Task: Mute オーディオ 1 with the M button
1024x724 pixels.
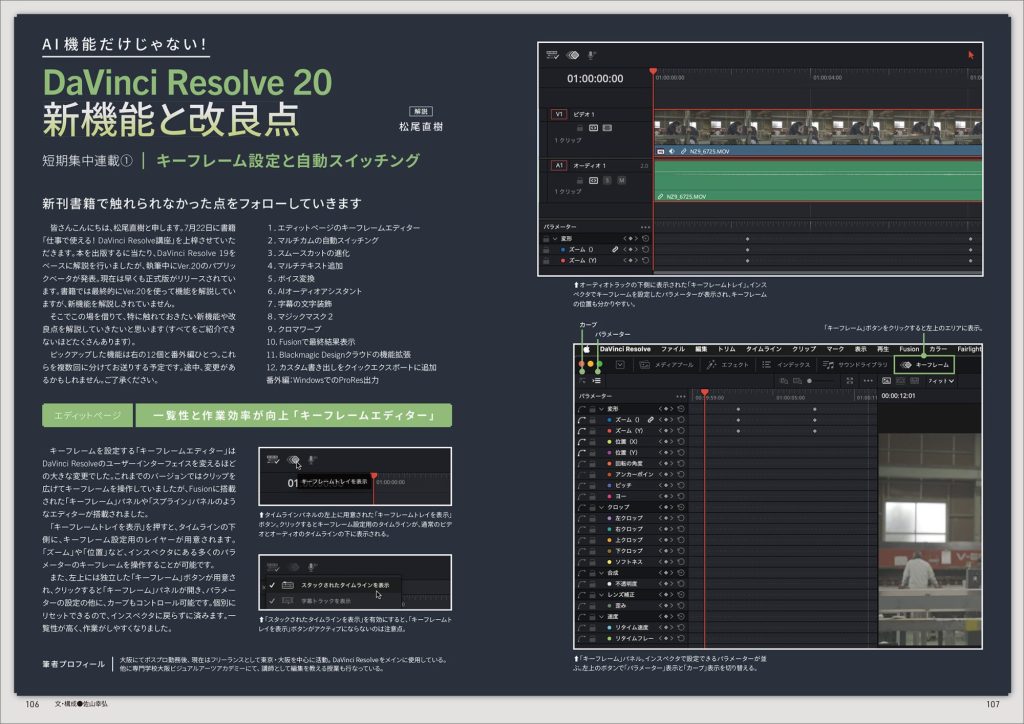Action: click(x=621, y=180)
